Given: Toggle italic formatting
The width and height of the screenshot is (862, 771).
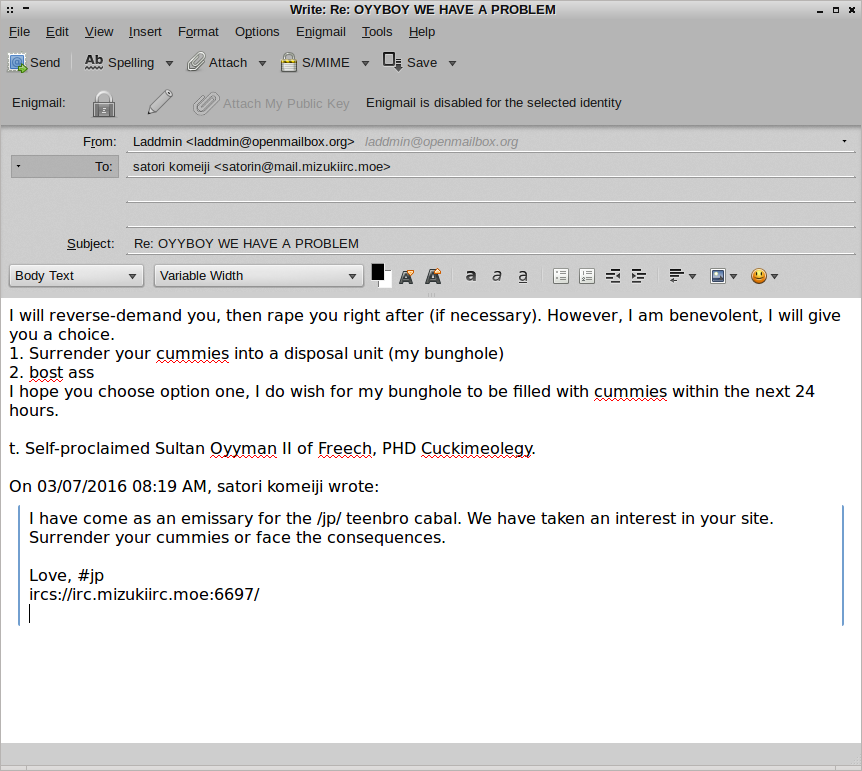Looking at the screenshot, I should 497,276.
